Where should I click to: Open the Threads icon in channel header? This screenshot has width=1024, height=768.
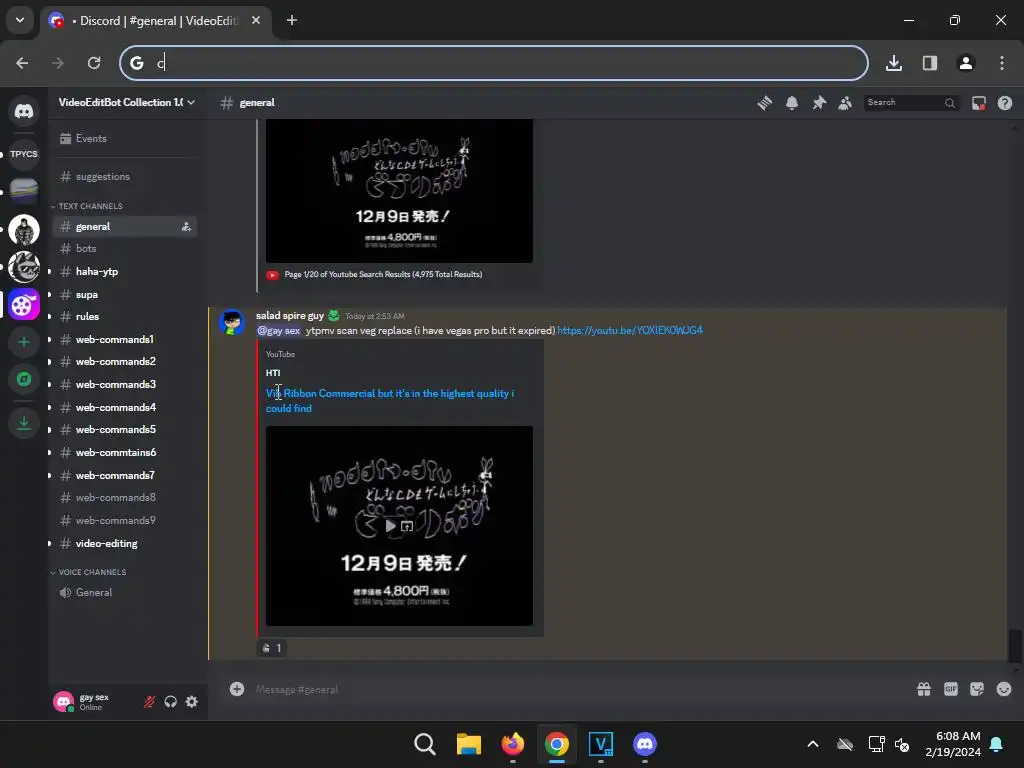pos(765,103)
